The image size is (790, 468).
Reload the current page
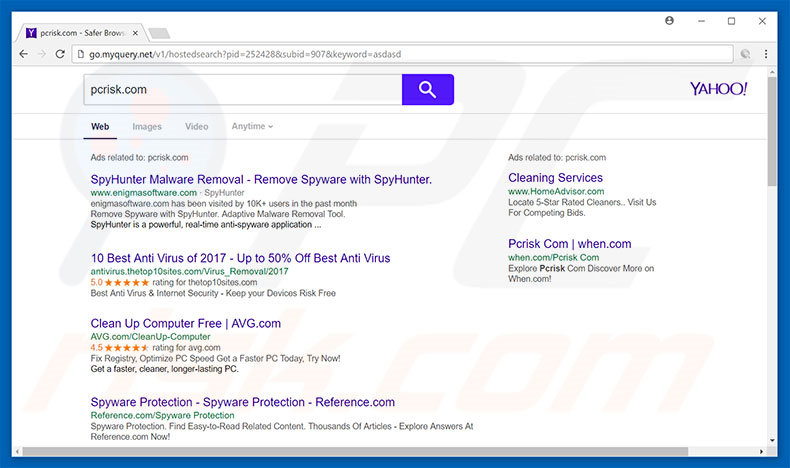pyautogui.click(x=60, y=54)
